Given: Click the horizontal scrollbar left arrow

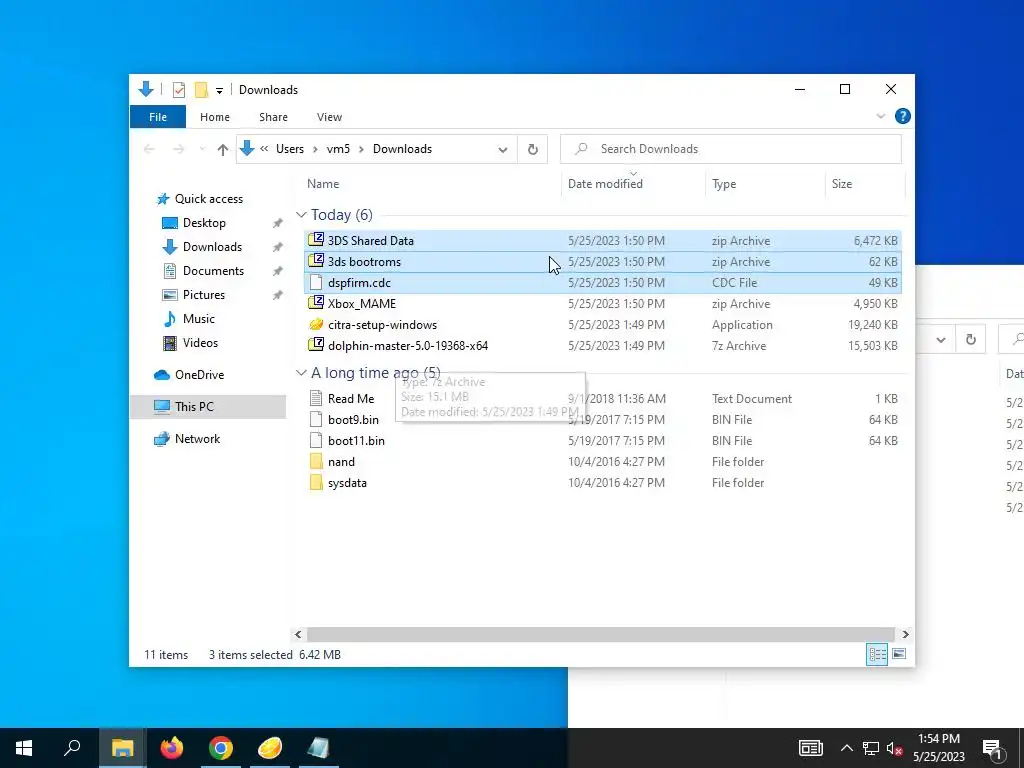Looking at the screenshot, I should click(x=298, y=634).
